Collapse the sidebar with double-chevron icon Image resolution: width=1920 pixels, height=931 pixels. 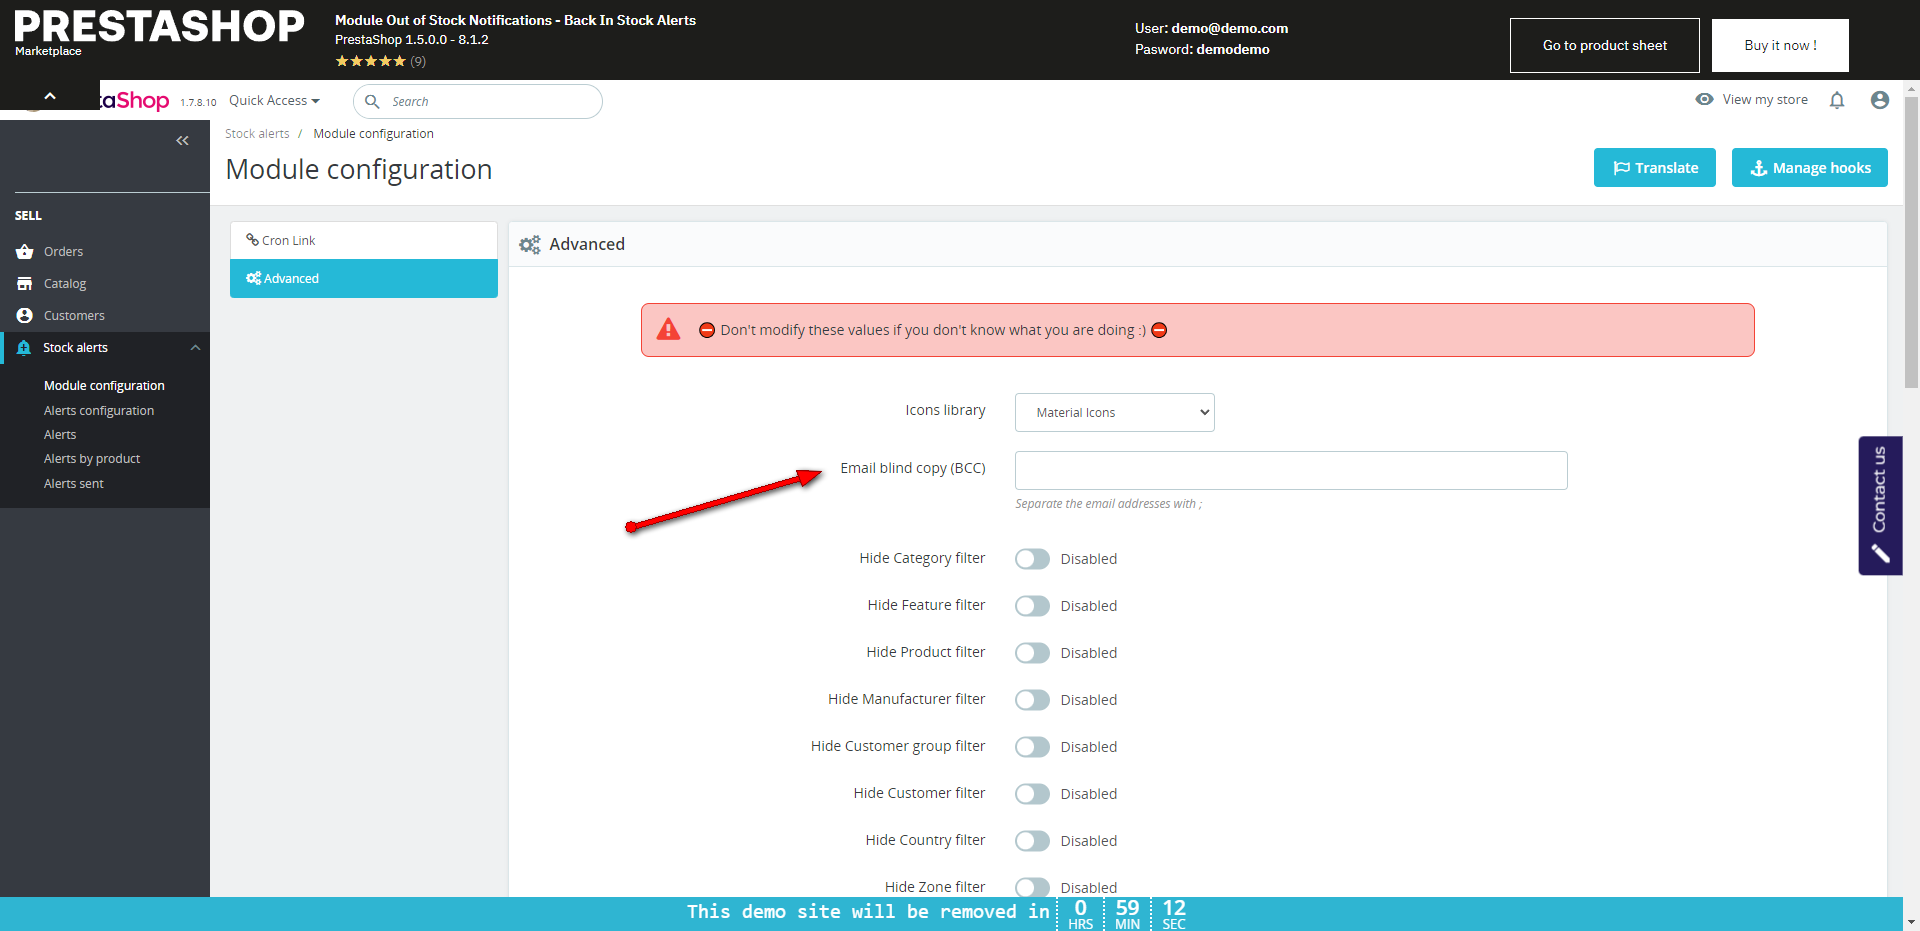(182, 141)
